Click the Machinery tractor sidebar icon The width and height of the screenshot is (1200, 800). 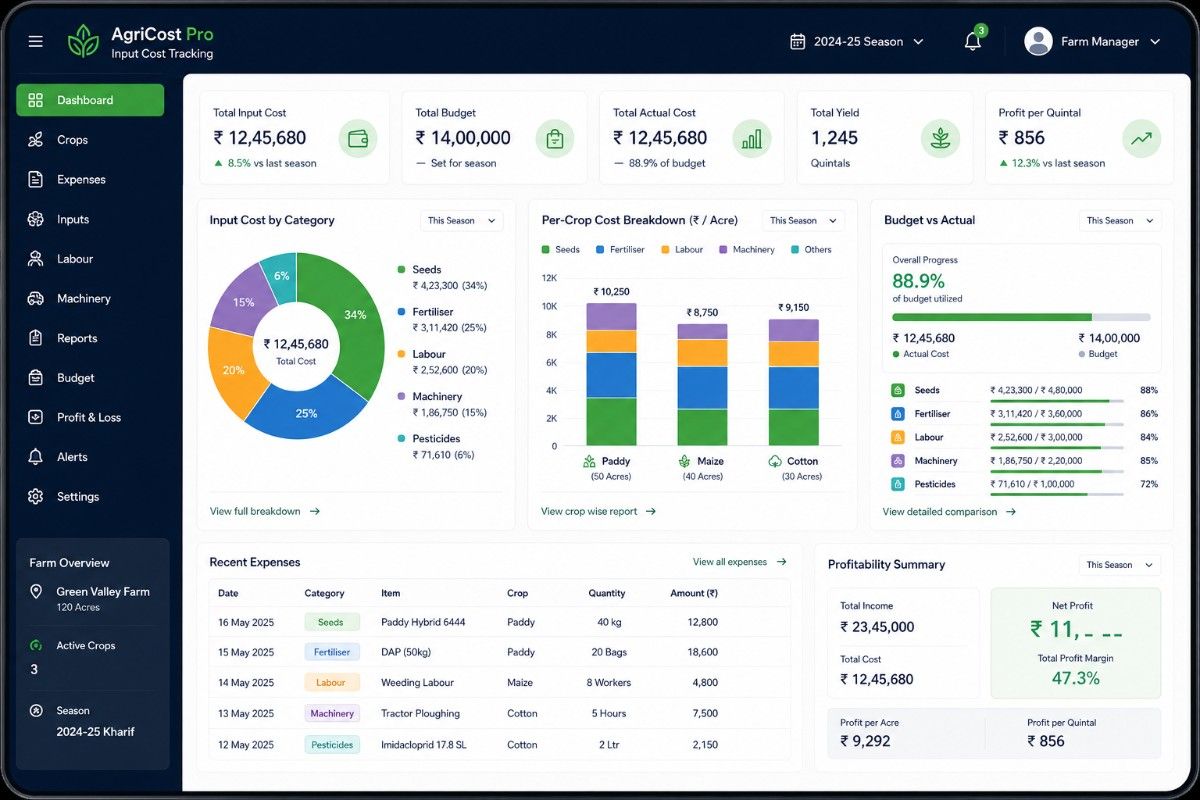click(36, 299)
